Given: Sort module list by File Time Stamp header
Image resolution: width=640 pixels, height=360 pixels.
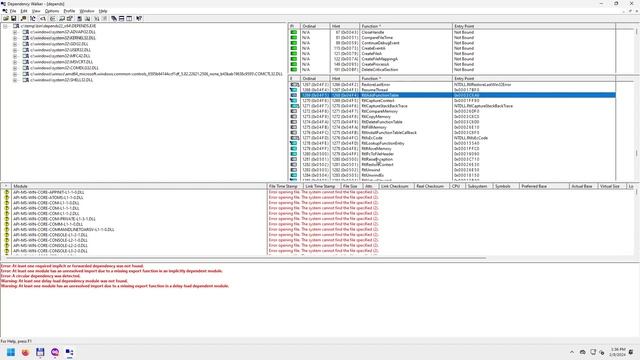Looking at the screenshot, I should (x=284, y=186).
